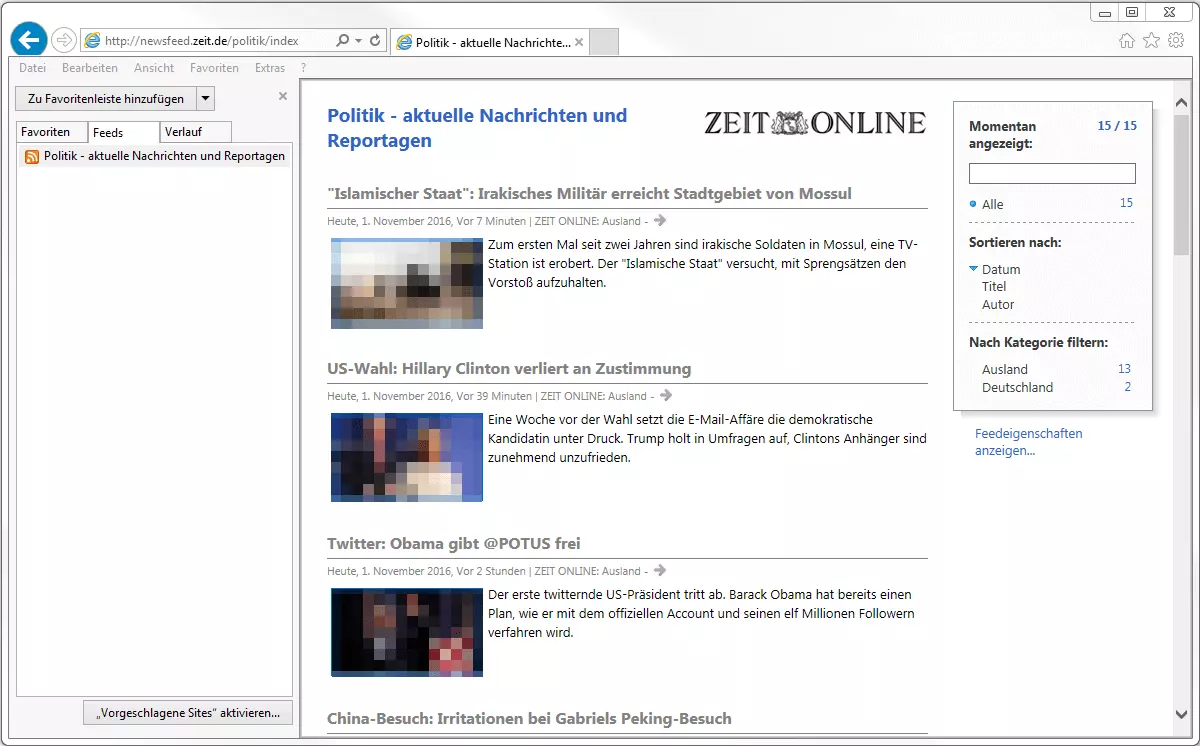Filter by category Ausland
This screenshot has width=1200, height=746.
(x=1005, y=369)
